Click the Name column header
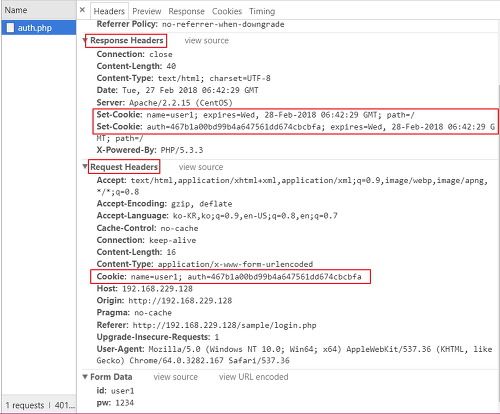 point(39,10)
